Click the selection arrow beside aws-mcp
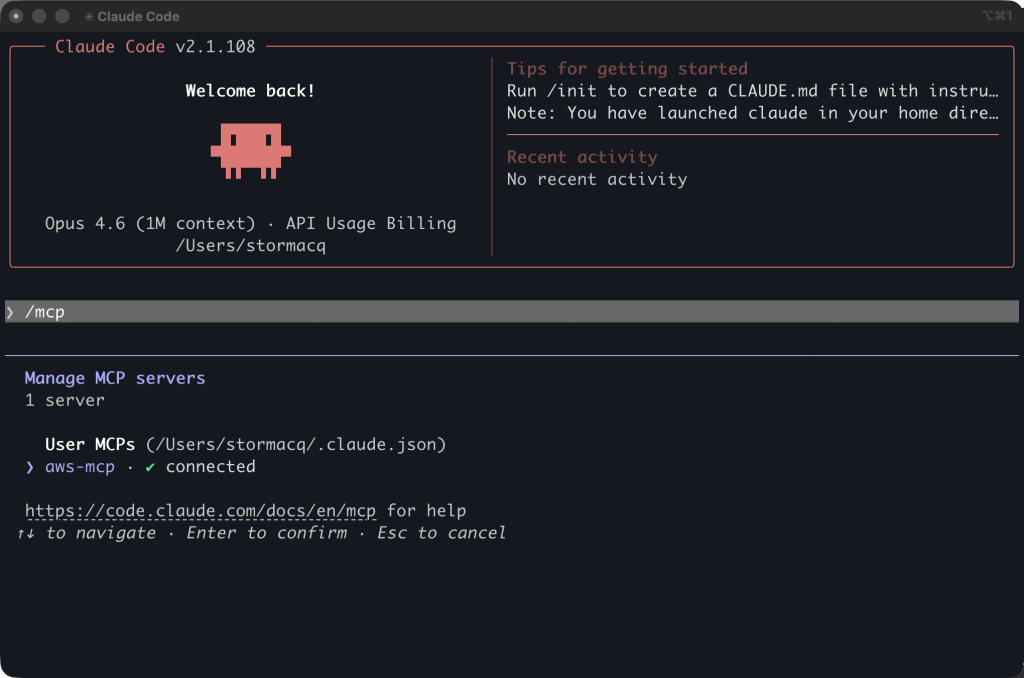Image resolution: width=1024 pixels, height=678 pixels. click(x=30, y=467)
